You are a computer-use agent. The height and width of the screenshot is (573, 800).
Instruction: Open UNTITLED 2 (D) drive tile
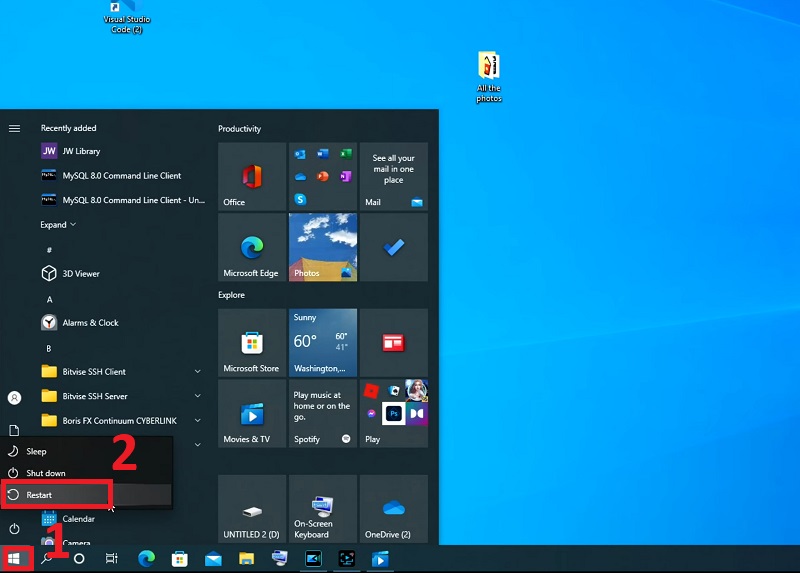click(x=252, y=509)
